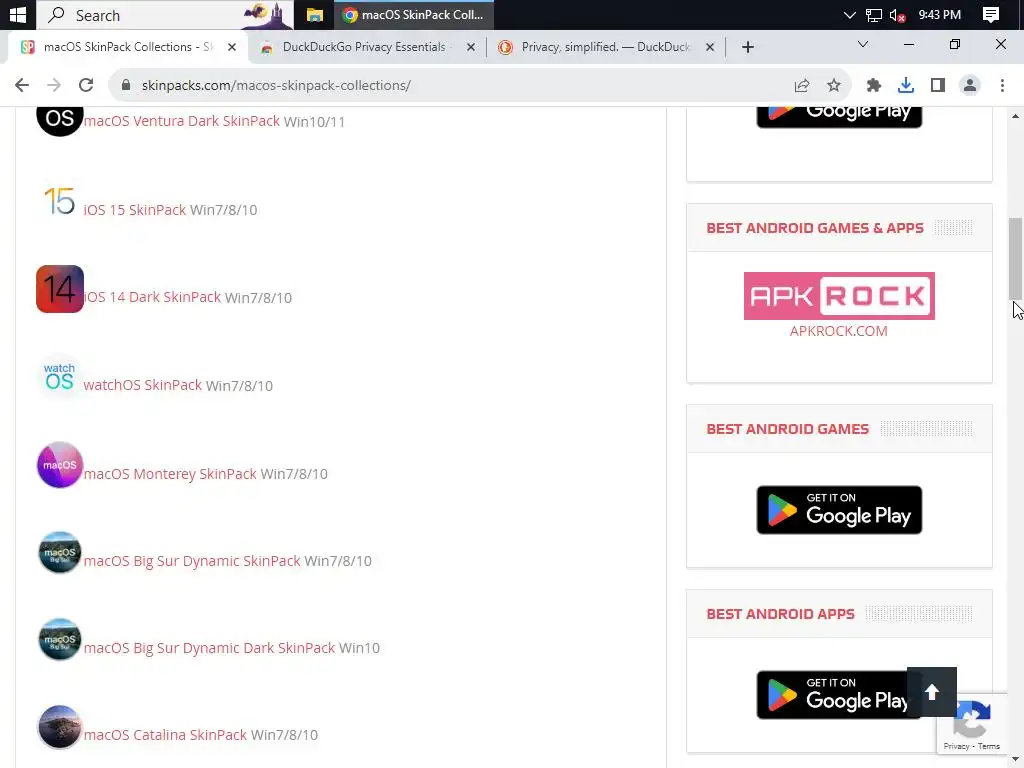Close the macOS SkinPack Collections tab
The width and height of the screenshot is (1024, 768).
(232, 47)
